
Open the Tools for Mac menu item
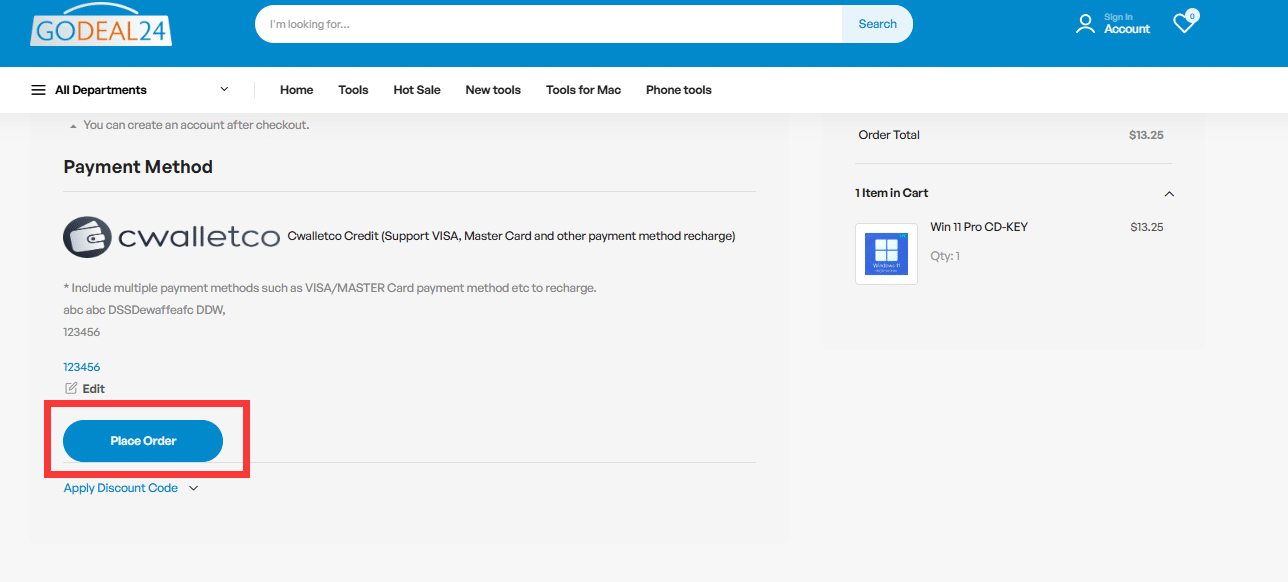click(x=583, y=90)
